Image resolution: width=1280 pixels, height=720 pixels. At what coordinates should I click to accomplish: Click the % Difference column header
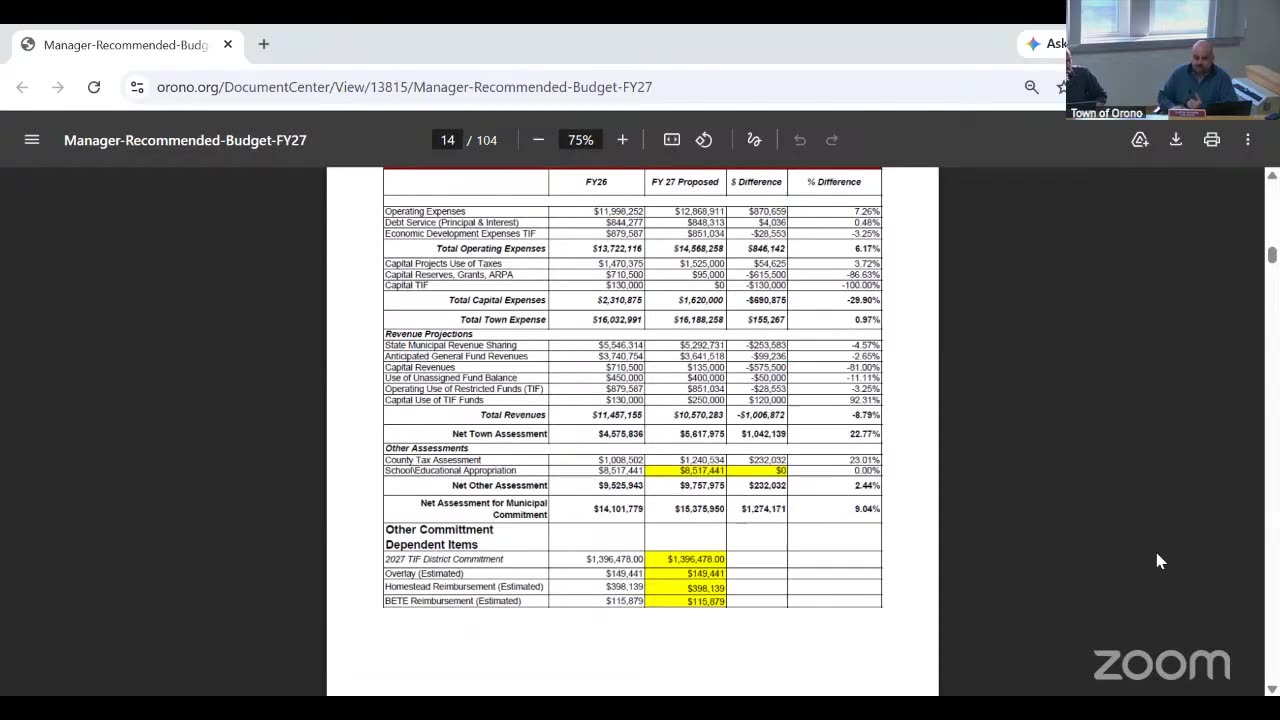[834, 182]
